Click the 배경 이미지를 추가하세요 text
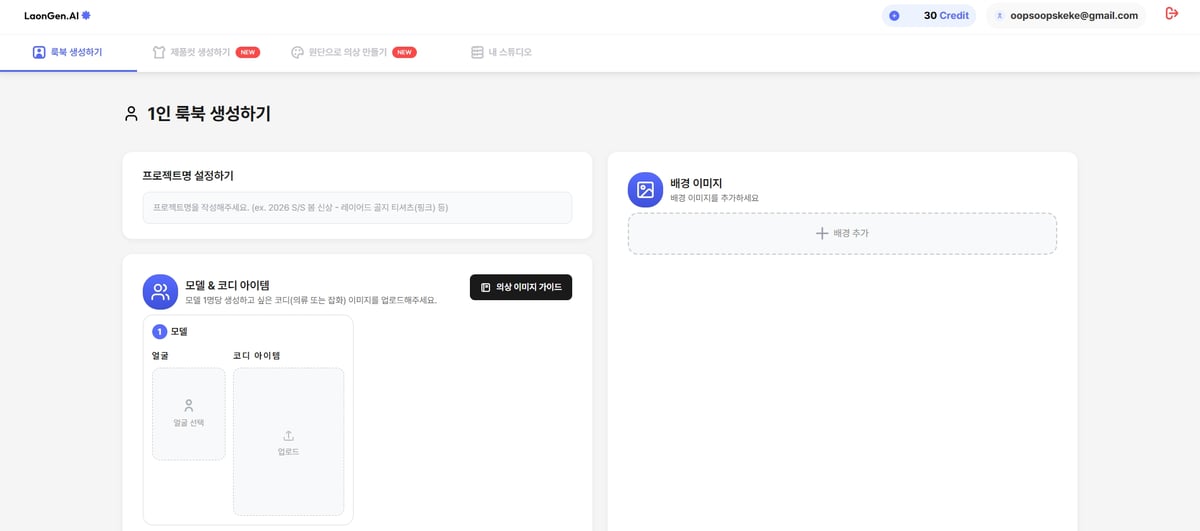 point(714,198)
